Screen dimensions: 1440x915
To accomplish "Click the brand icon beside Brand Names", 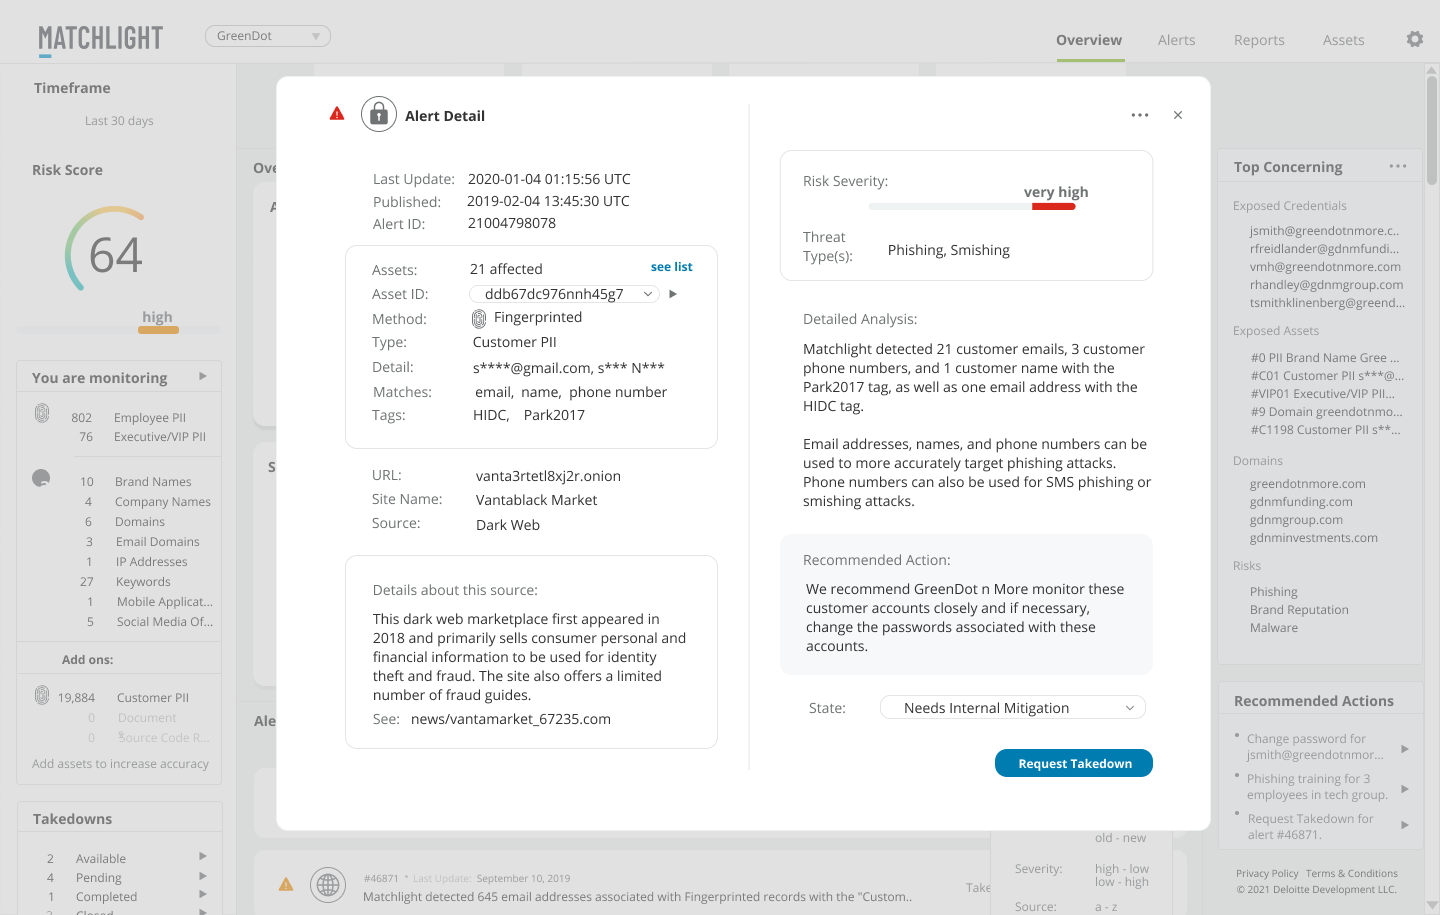I will pyautogui.click(x=41, y=478).
